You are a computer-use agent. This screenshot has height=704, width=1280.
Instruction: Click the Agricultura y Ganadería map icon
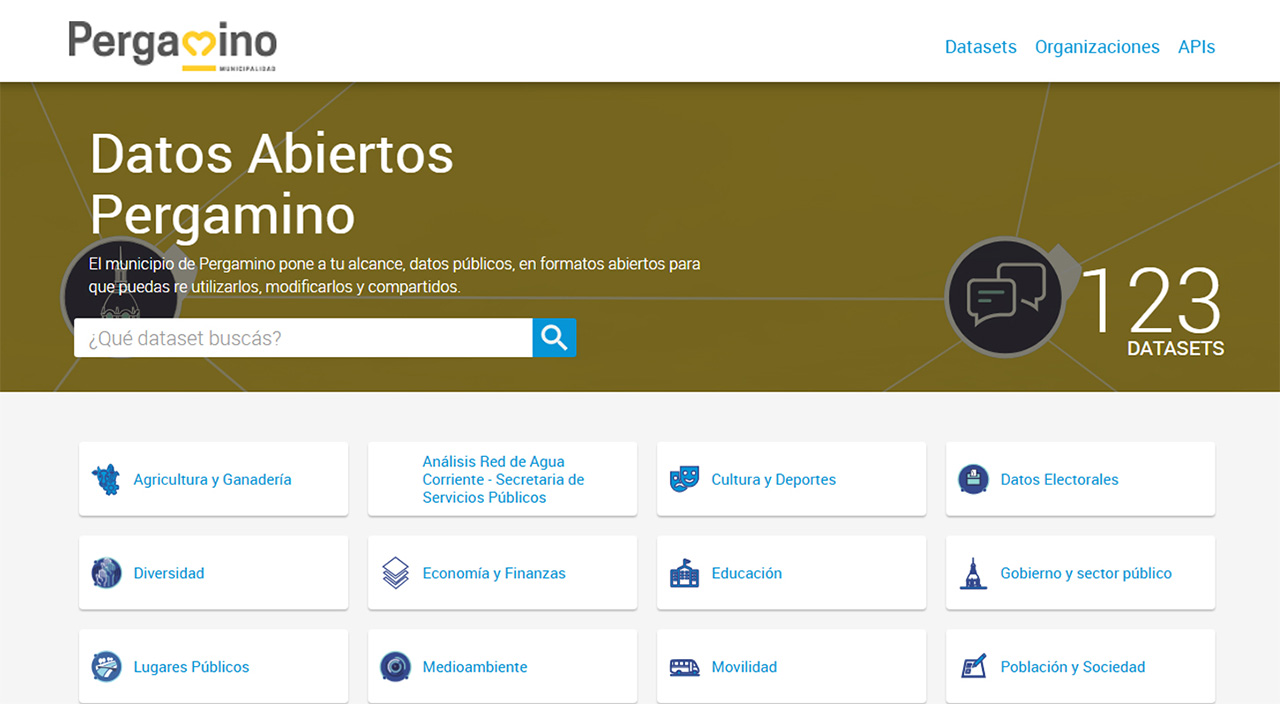[106, 480]
